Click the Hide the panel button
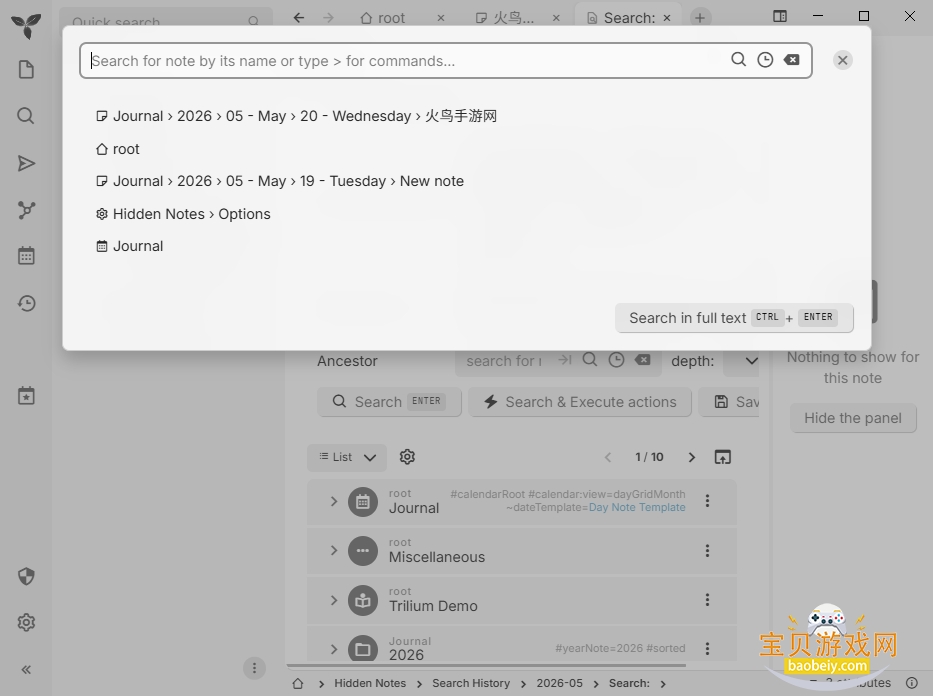This screenshot has width=933, height=696. click(x=853, y=418)
